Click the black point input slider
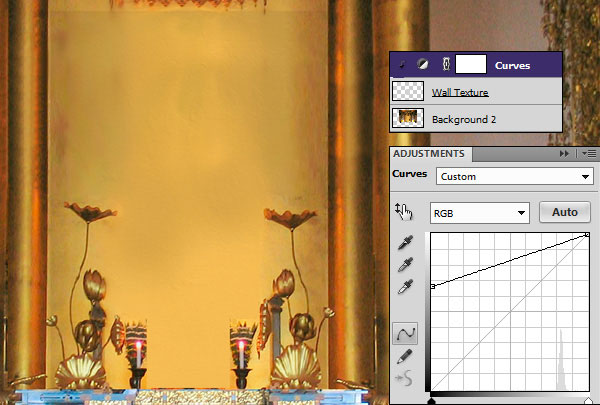 click(431, 401)
